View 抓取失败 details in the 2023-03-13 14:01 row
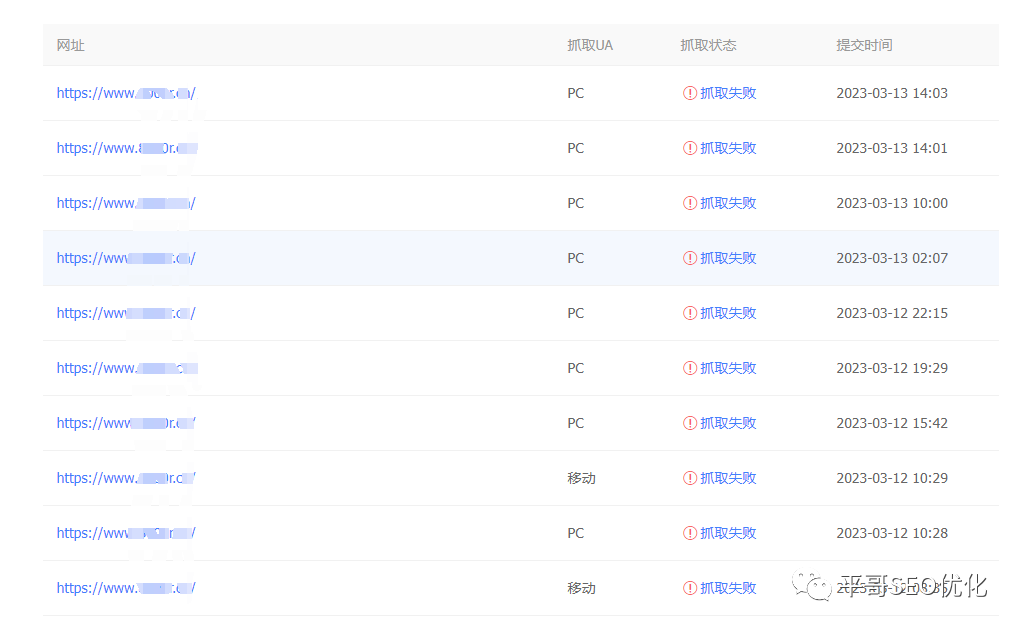Screen dimensions: 1021x631 coord(728,148)
